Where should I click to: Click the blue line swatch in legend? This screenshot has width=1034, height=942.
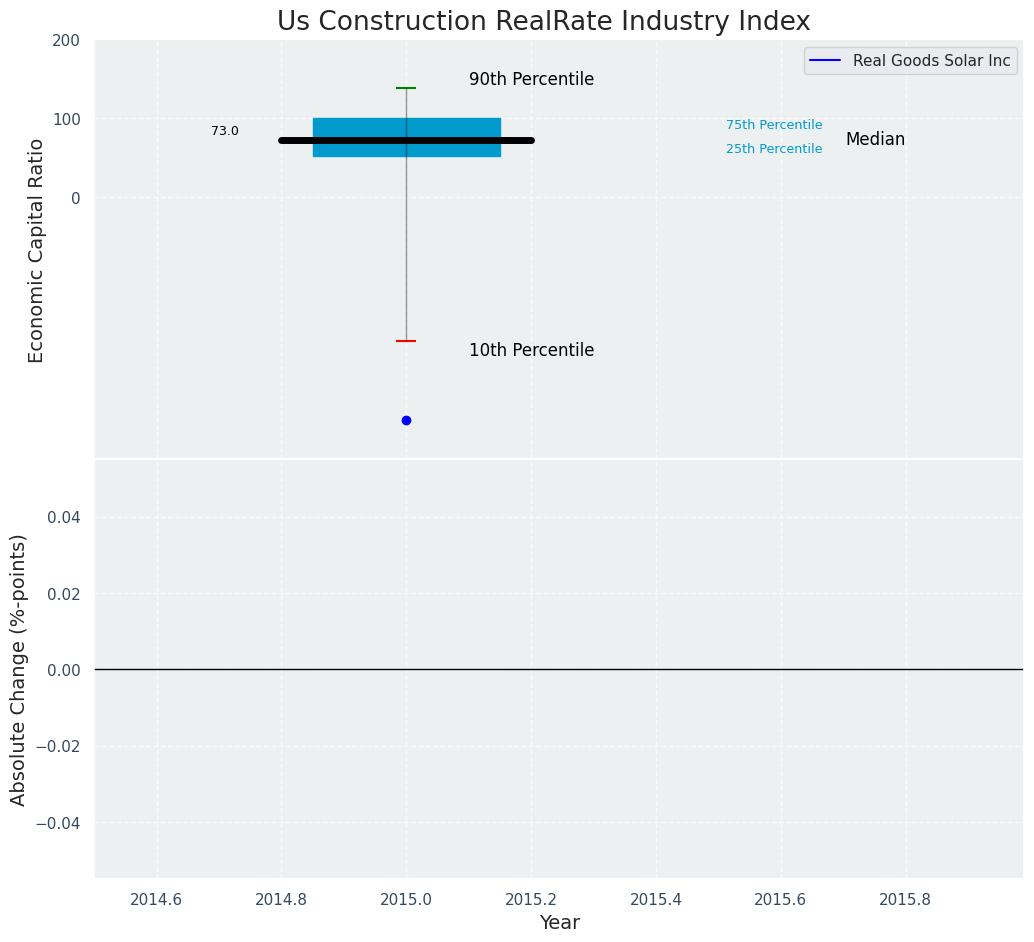(x=825, y=61)
